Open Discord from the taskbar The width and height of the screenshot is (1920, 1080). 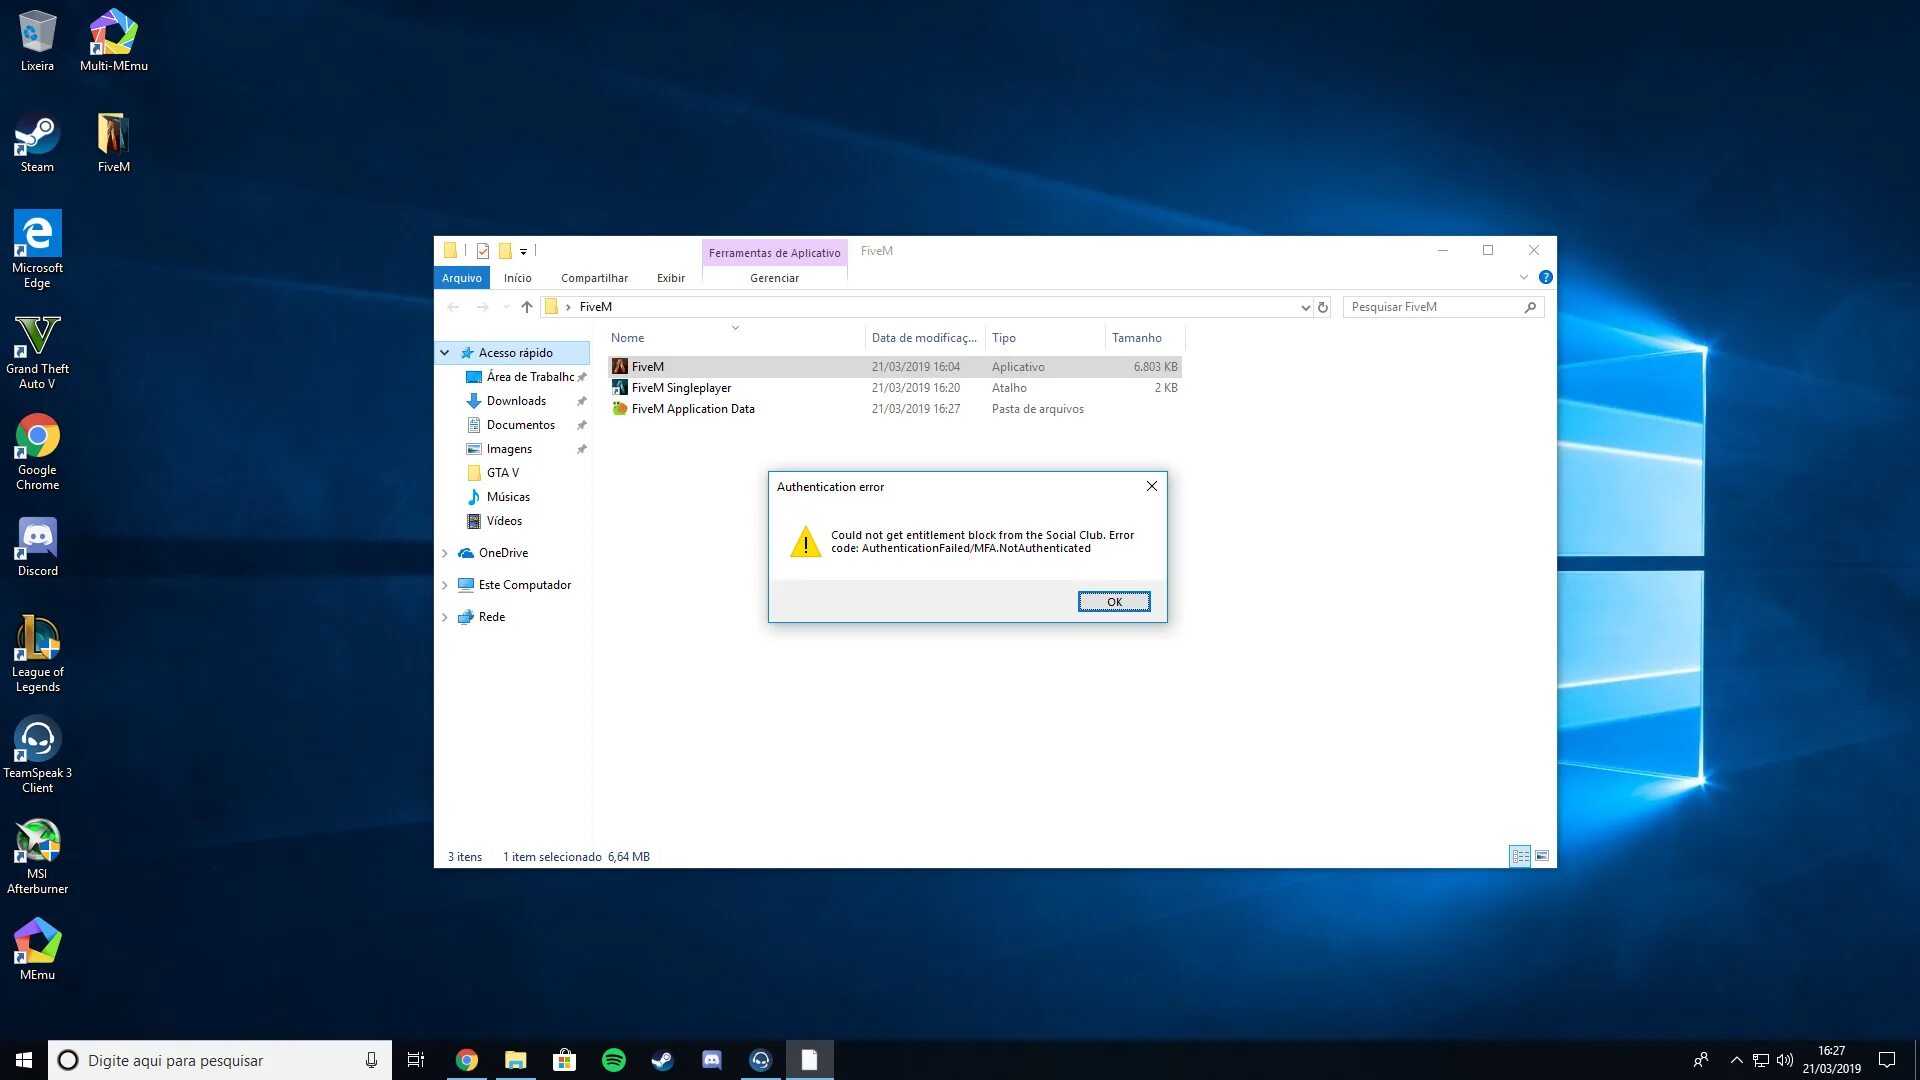click(x=712, y=1060)
